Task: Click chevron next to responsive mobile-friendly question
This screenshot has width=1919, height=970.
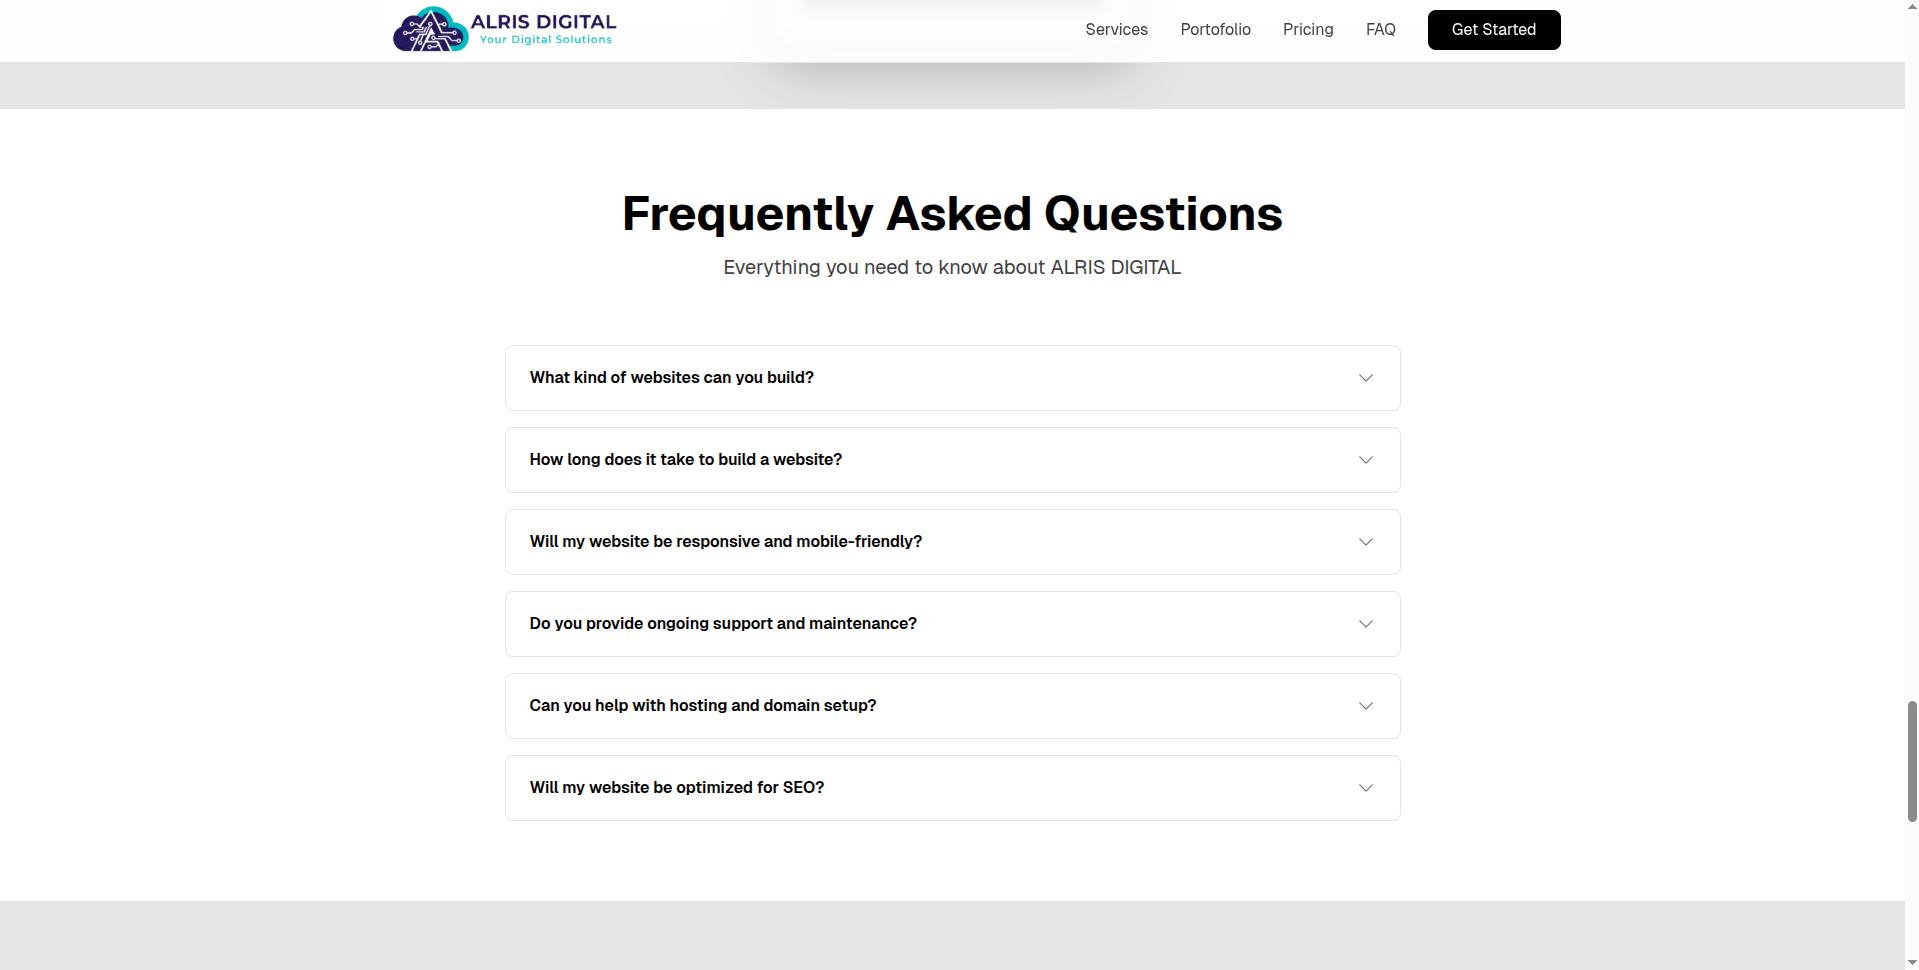Action: pos(1365,542)
